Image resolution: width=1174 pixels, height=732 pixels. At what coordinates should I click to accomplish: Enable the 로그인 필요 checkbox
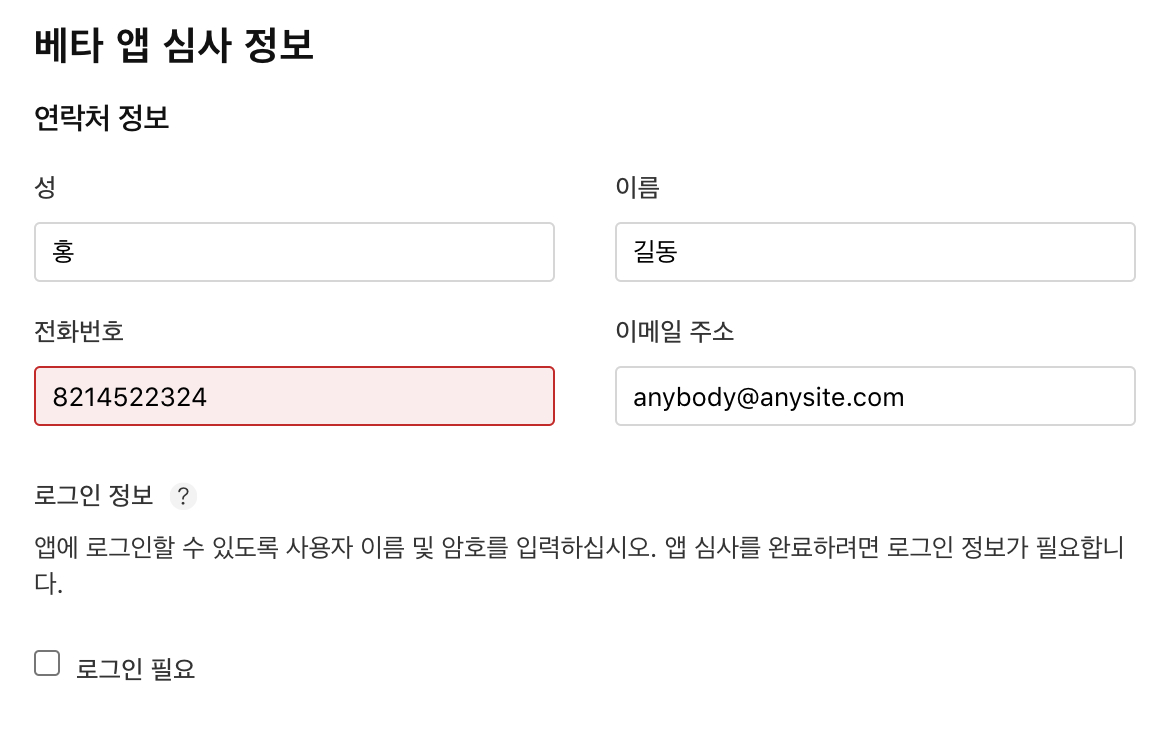tap(47, 663)
